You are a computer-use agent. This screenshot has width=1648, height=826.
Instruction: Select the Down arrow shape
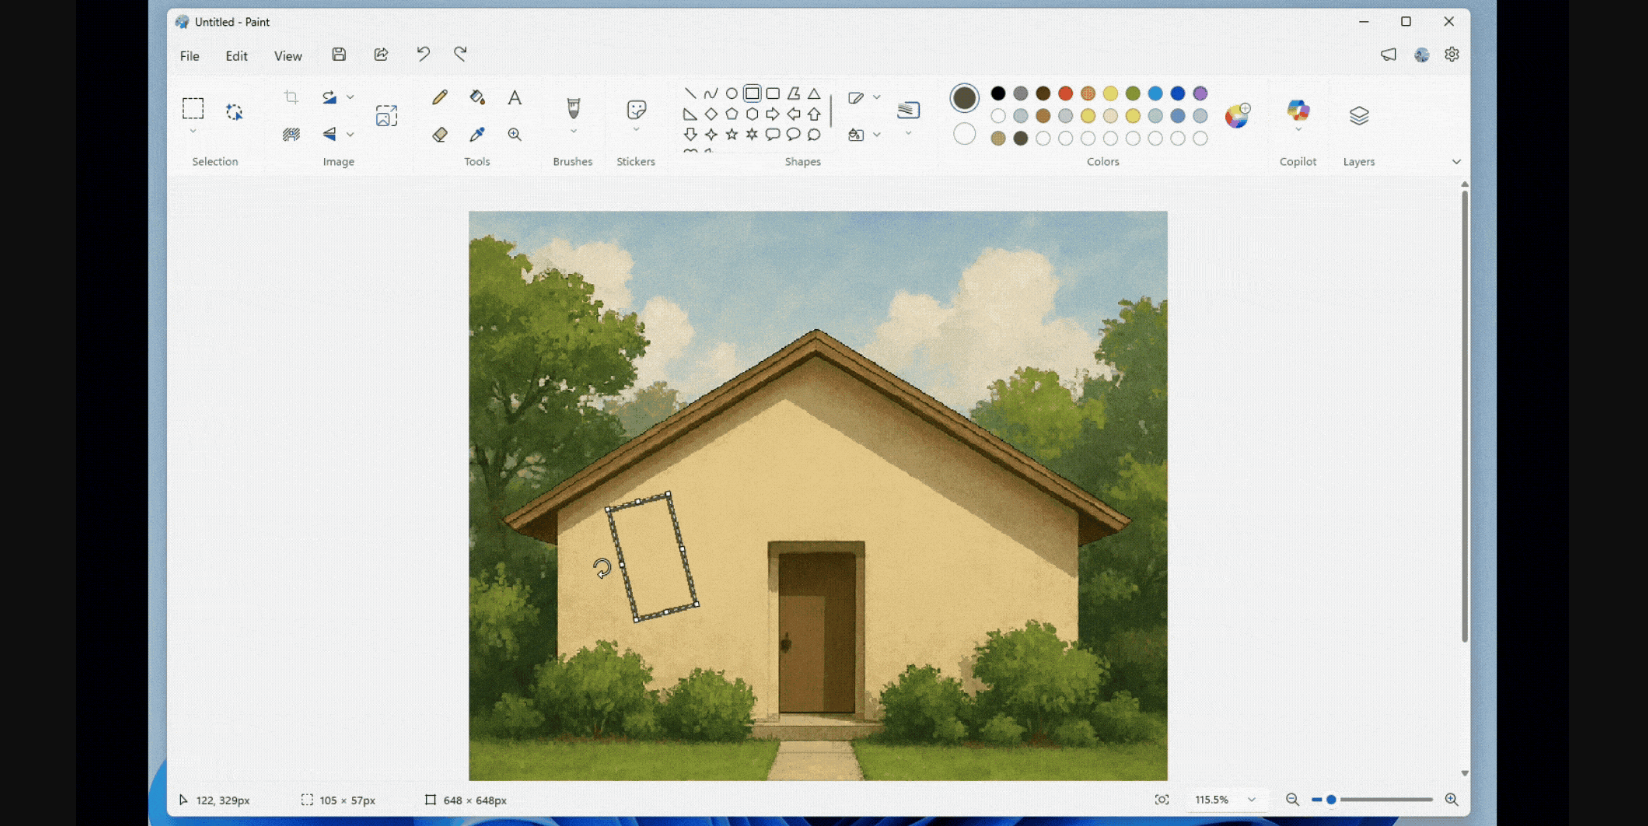[690, 134]
